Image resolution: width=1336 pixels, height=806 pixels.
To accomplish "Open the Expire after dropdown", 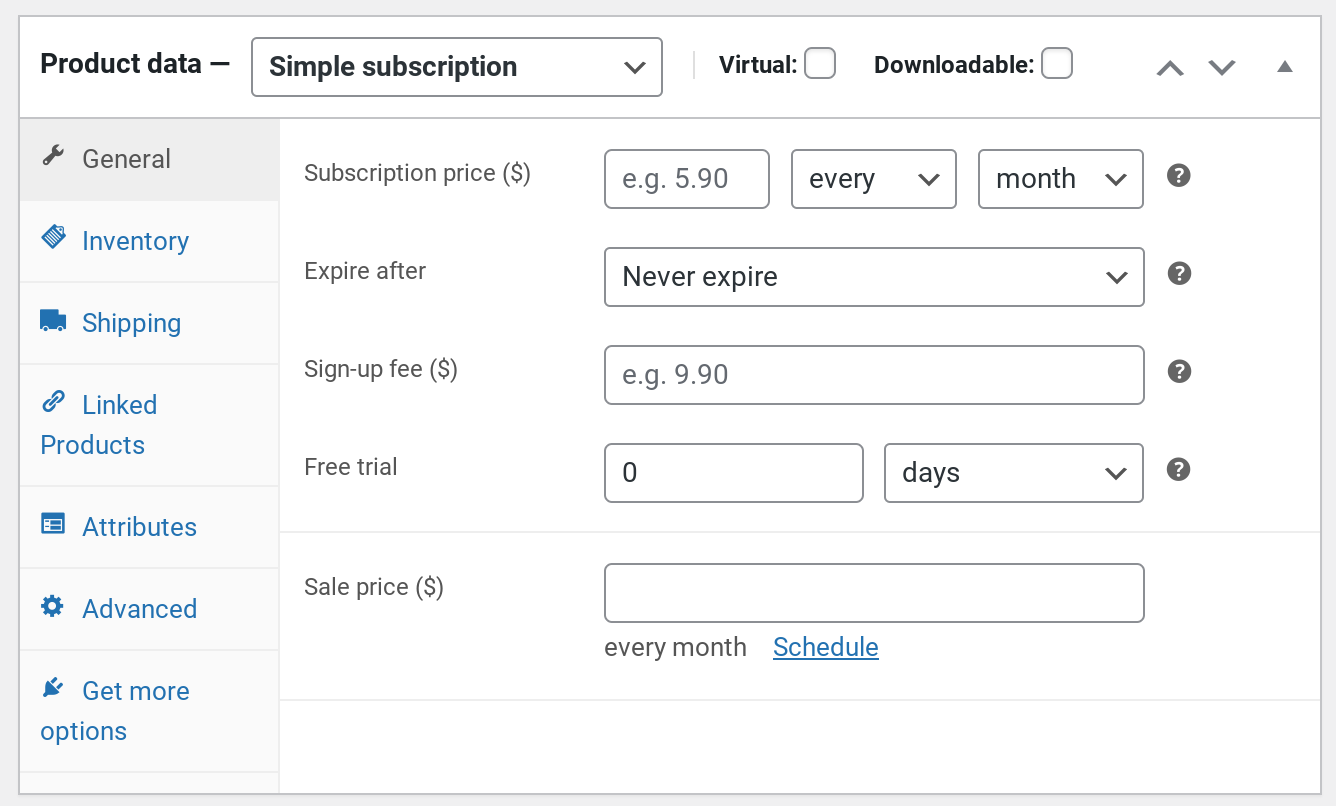I will [x=874, y=277].
